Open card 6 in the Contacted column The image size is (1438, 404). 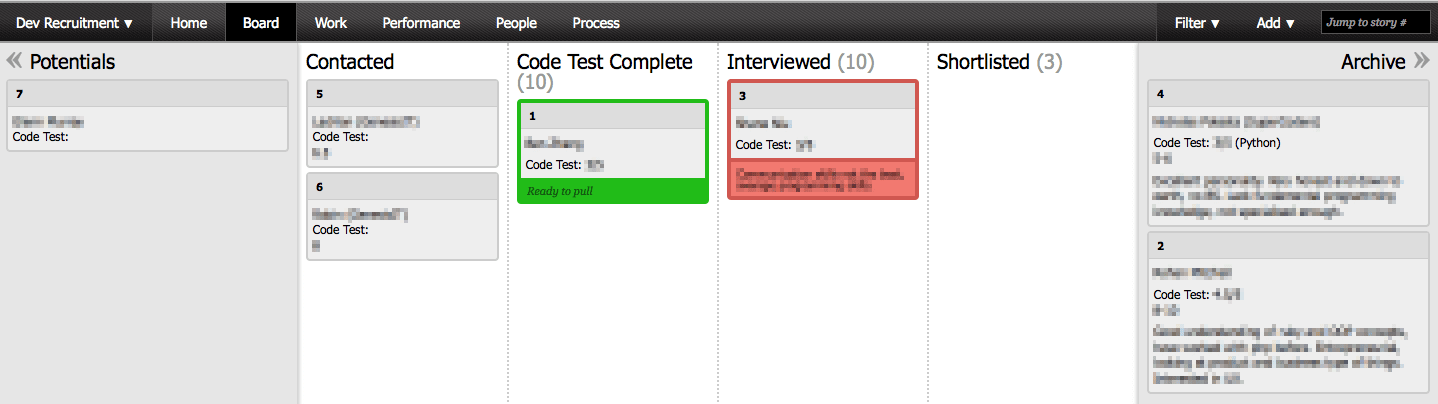(402, 216)
